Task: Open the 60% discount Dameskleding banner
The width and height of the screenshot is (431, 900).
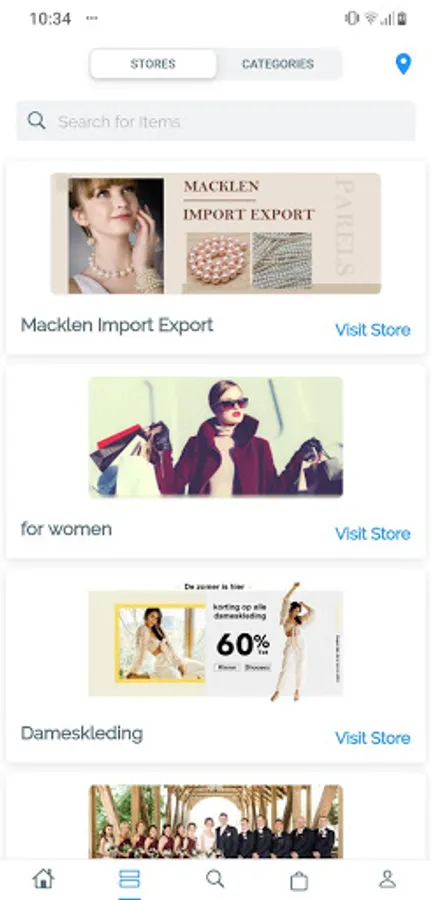Action: (x=216, y=641)
